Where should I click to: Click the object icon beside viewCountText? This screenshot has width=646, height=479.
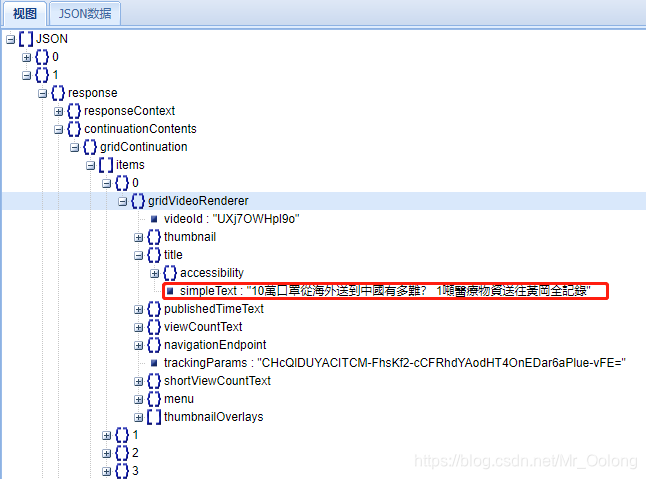(x=154, y=327)
